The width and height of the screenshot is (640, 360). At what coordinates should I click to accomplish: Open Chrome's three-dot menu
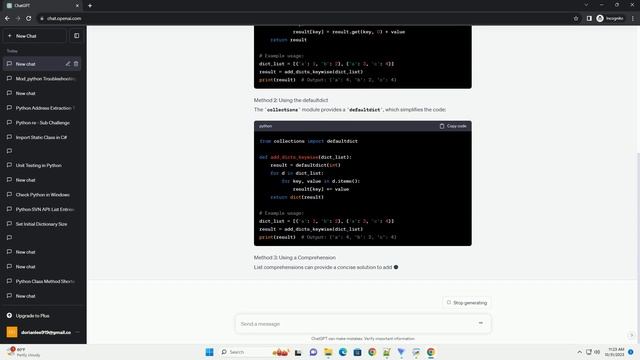pos(633,18)
